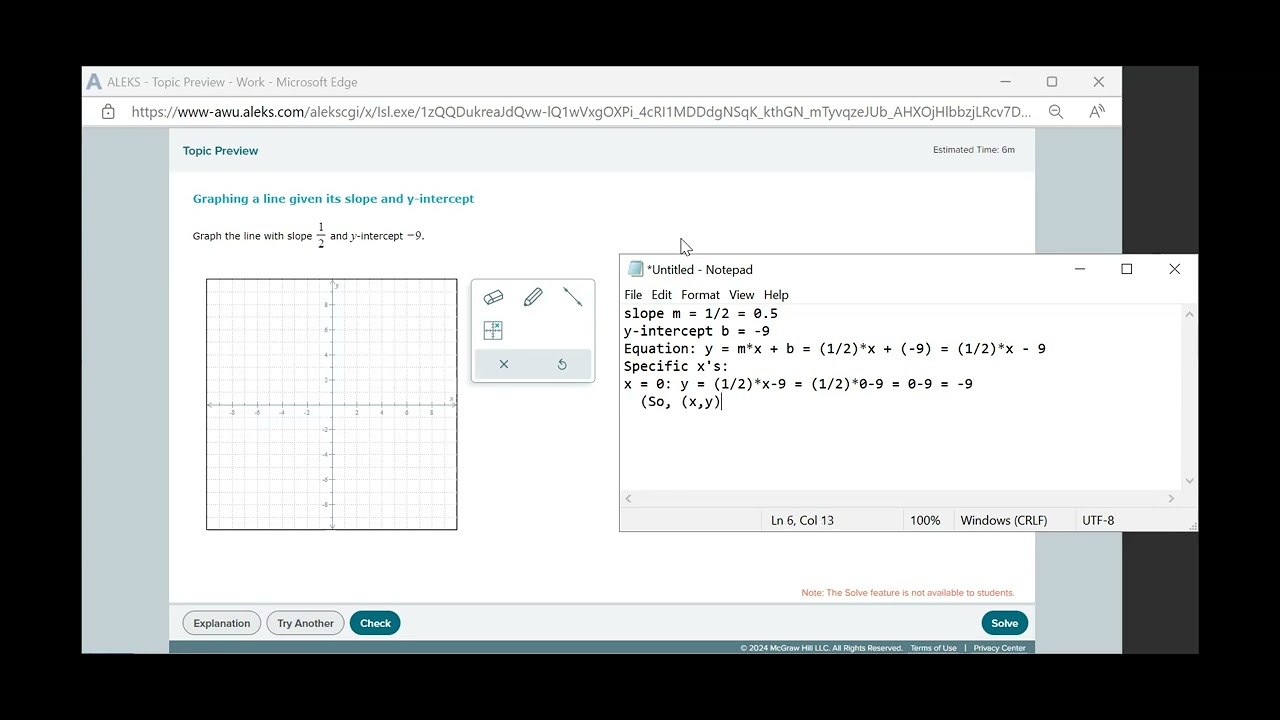Open Notepad Help menu

(x=776, y=295)
